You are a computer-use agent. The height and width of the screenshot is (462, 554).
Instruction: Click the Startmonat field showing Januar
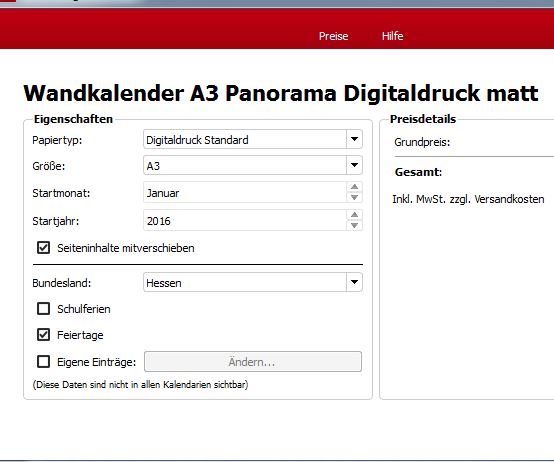[x=245, y=192]
